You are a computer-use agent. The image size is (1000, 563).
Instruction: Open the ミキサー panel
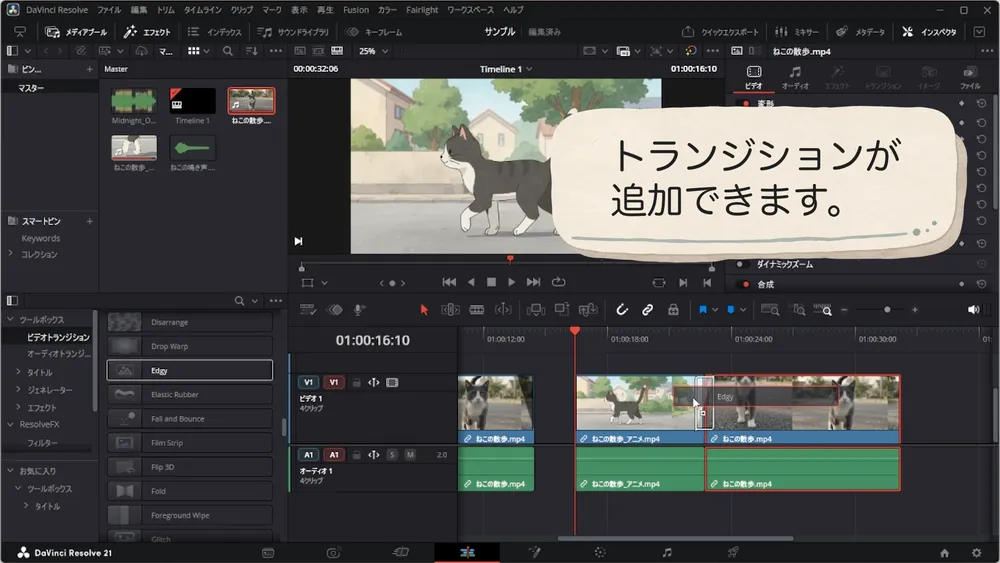(x=797, y=32)
